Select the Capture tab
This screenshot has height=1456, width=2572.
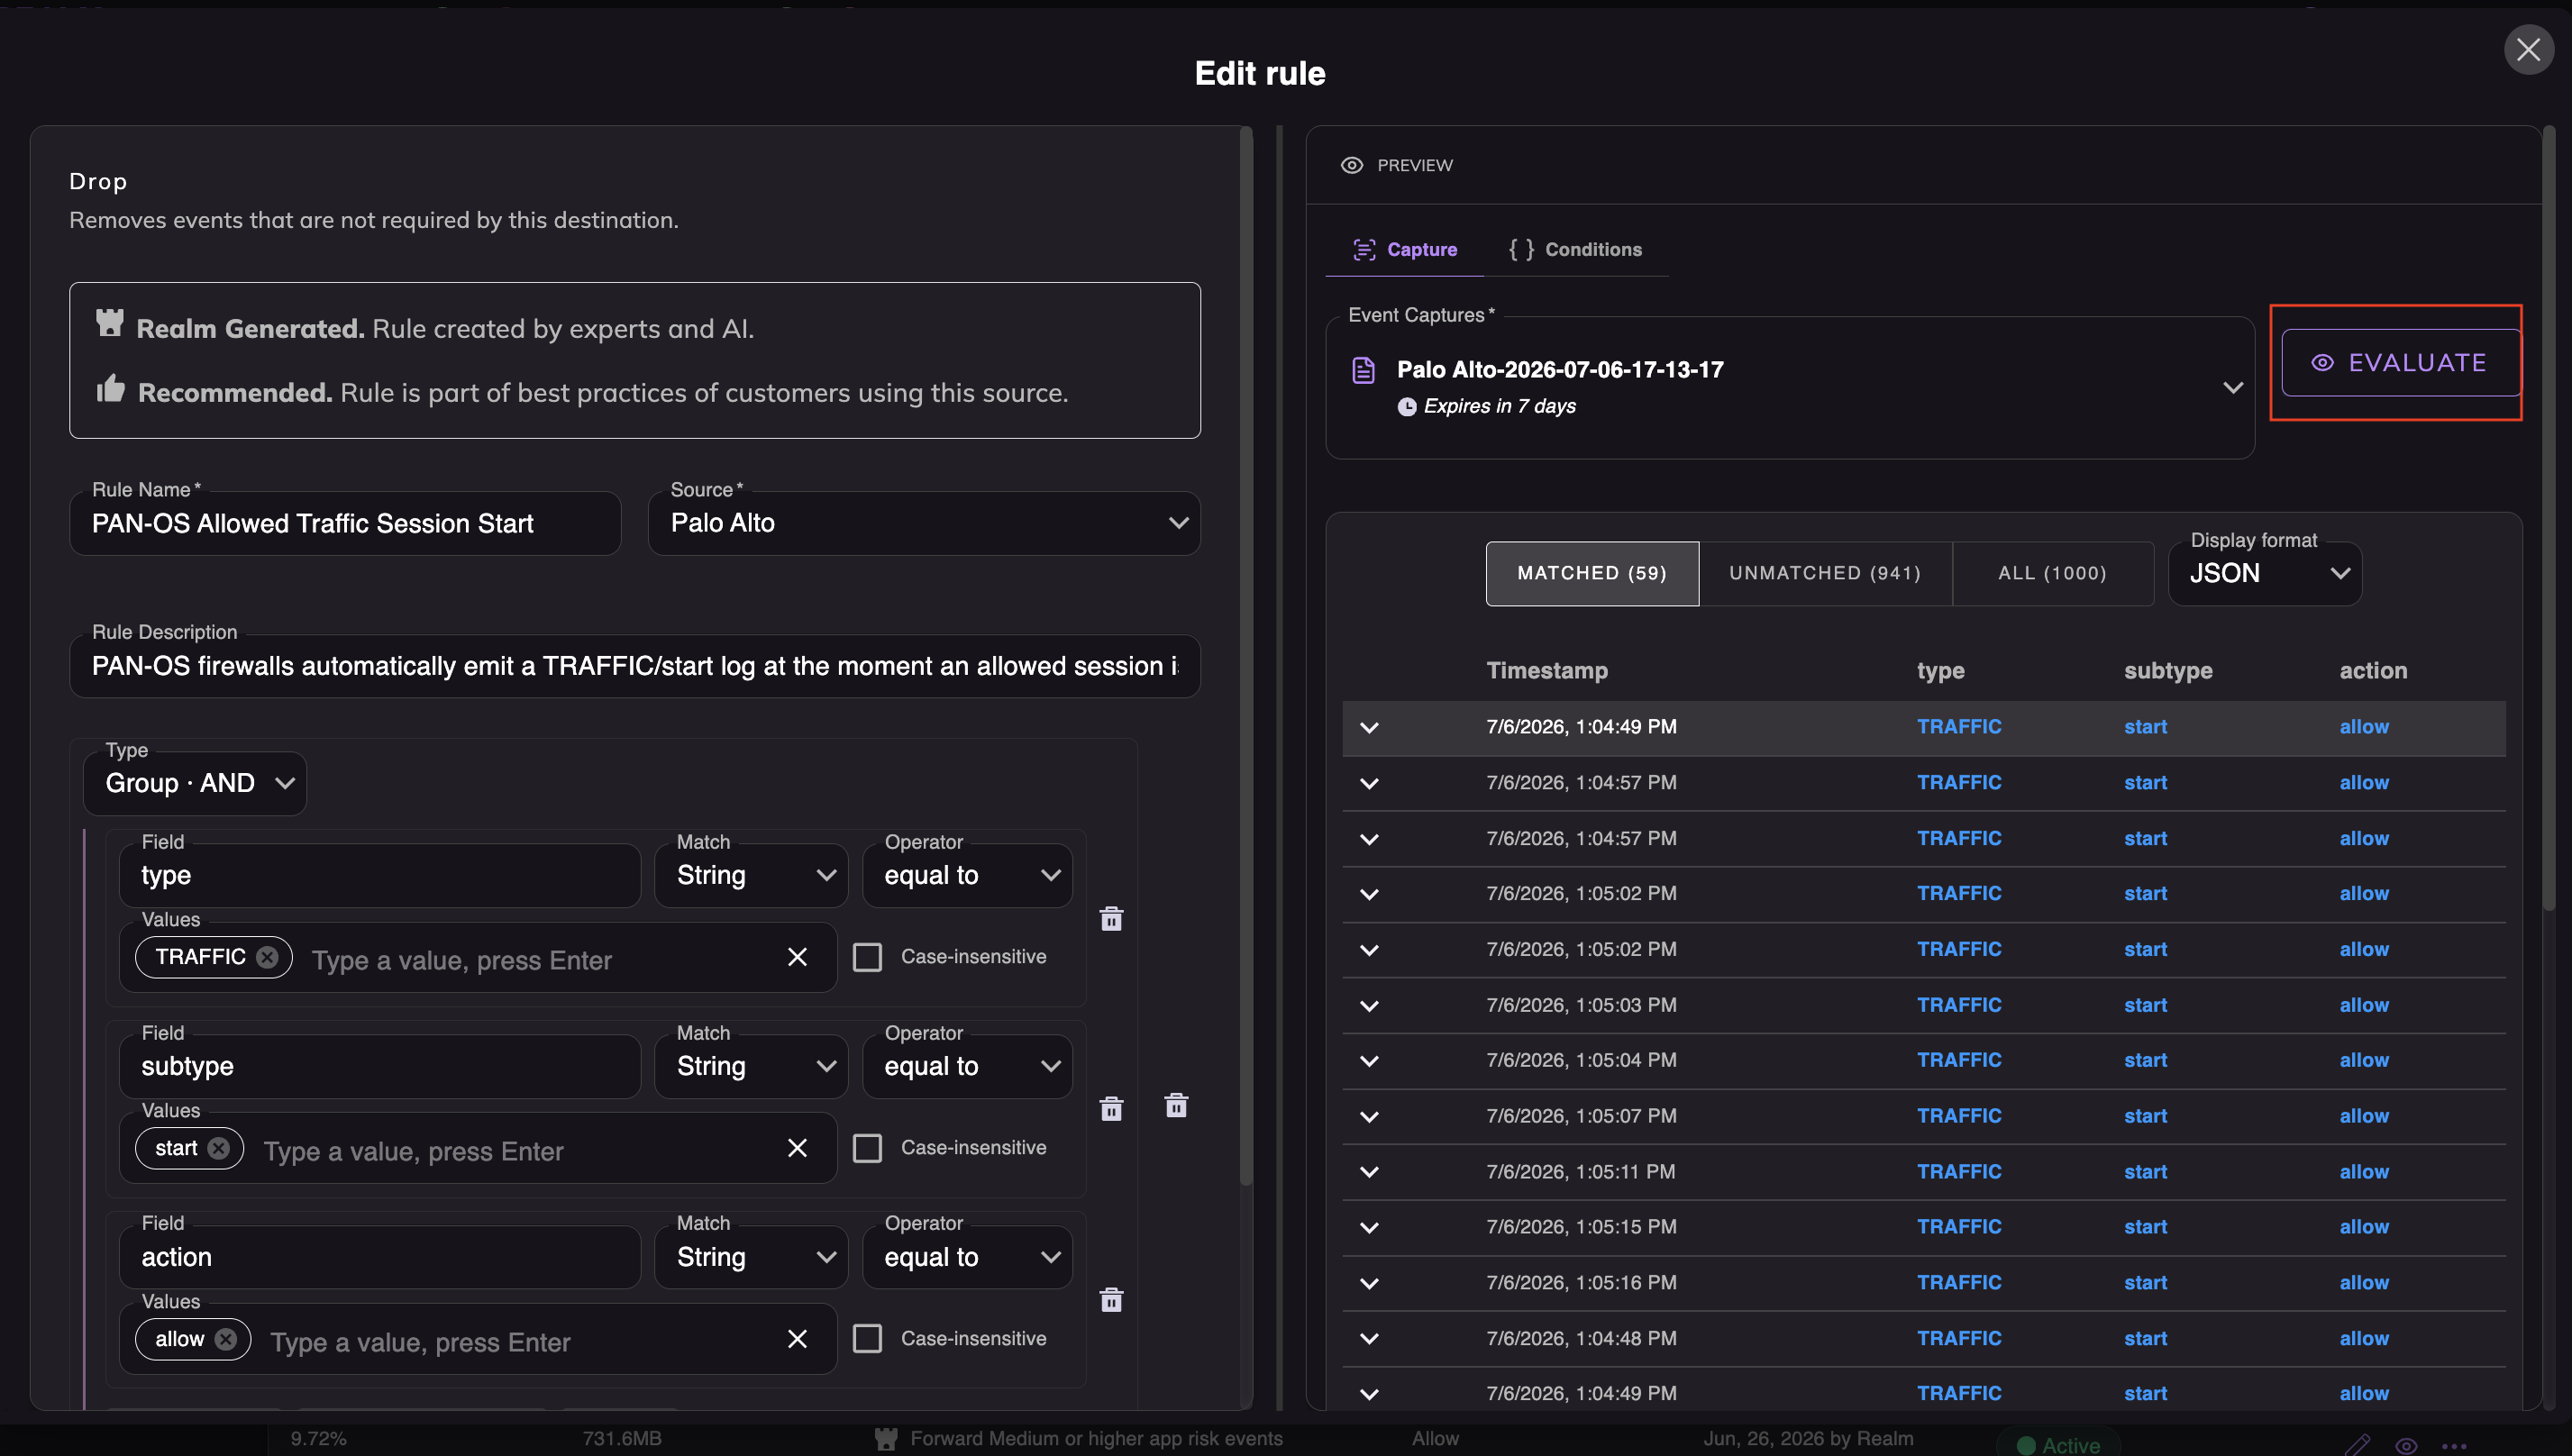[1404, 250]
